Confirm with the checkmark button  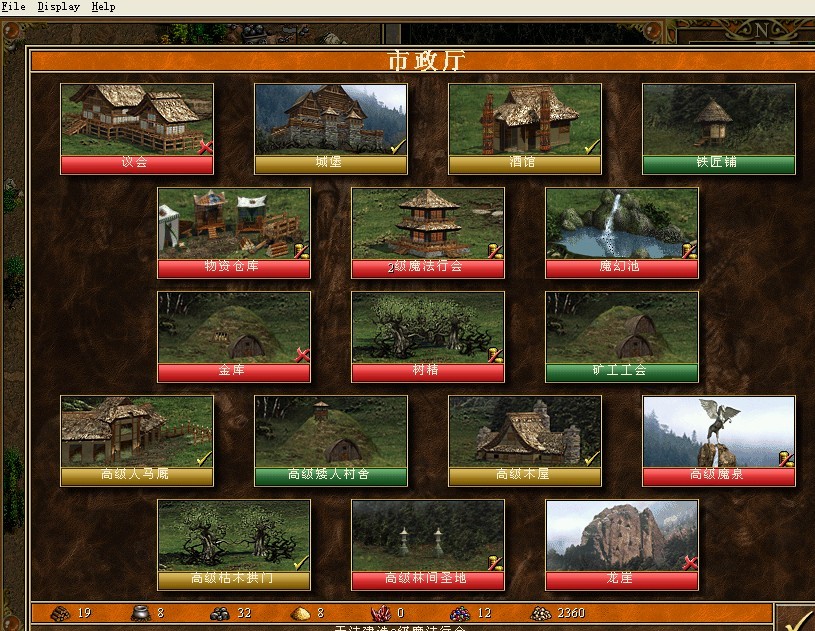796,619
